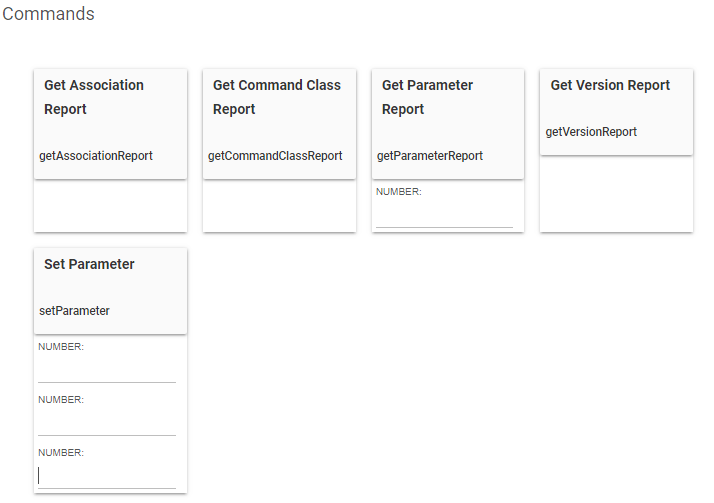Focus the NUMBER field under getParameterReport
The width and height of the screenshot is (714, 503).
coord(444,216)
